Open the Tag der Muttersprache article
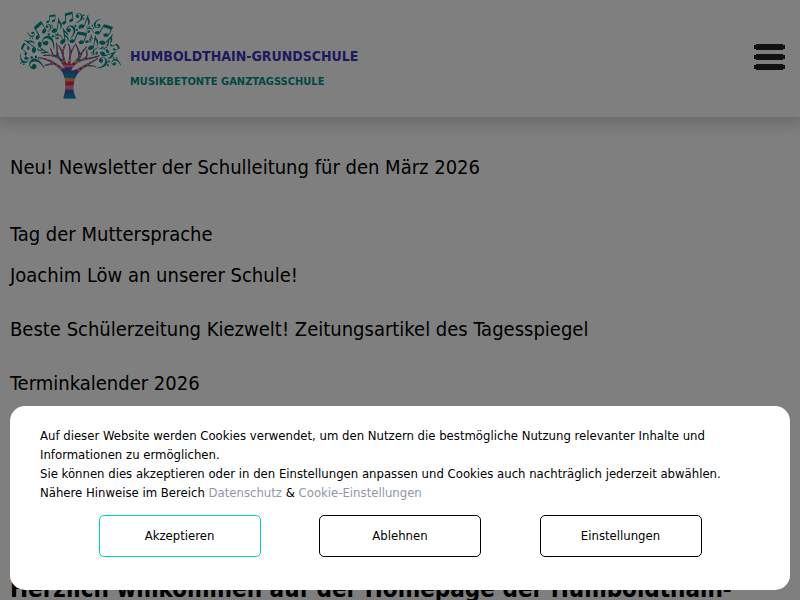This screenshot has width=800, height=600. click(x=111, y=235)
